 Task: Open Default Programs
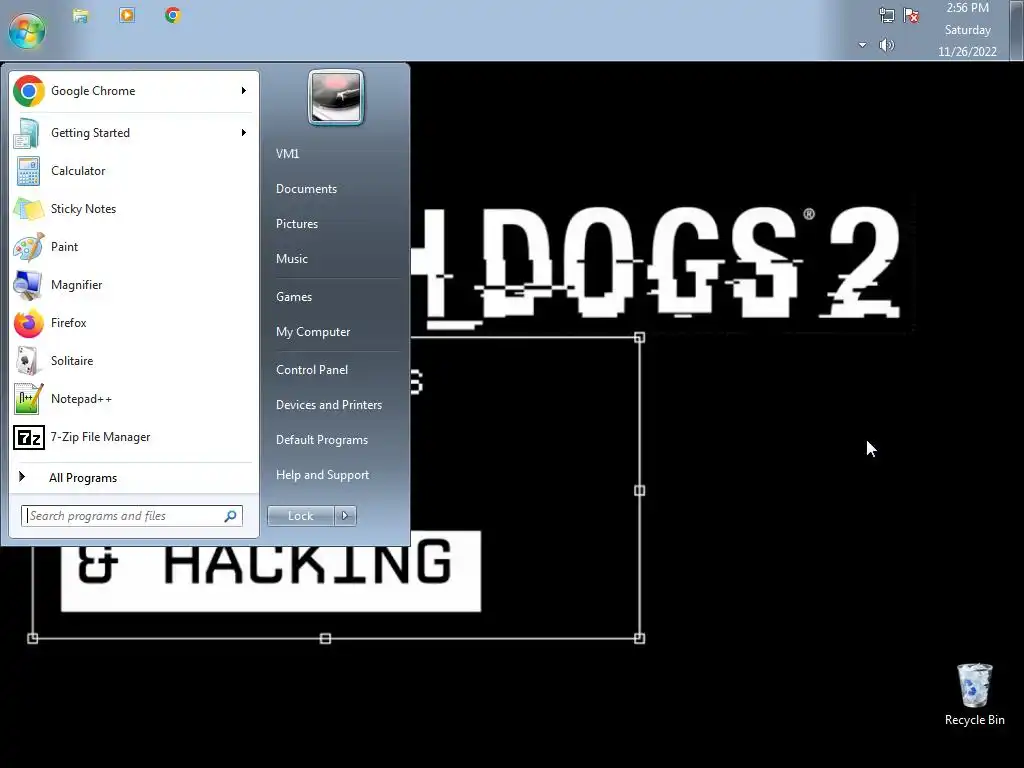click(322, 440)
